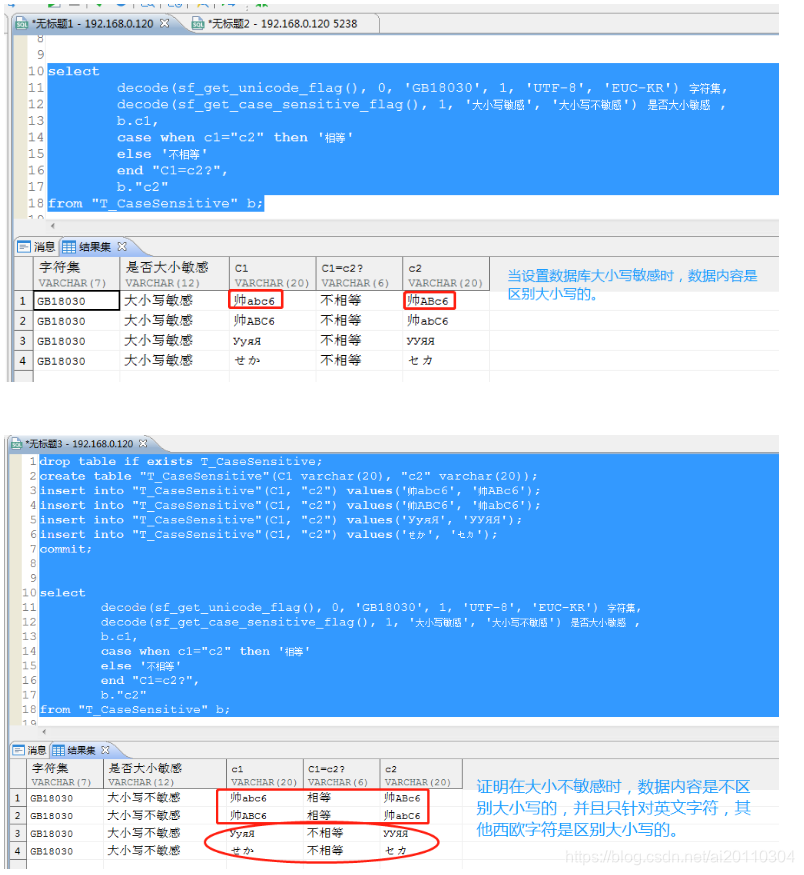Click the 是否大小敏感 header in 无标题3 results
Viewport: 804px width, 875px height.
[165, 774]
